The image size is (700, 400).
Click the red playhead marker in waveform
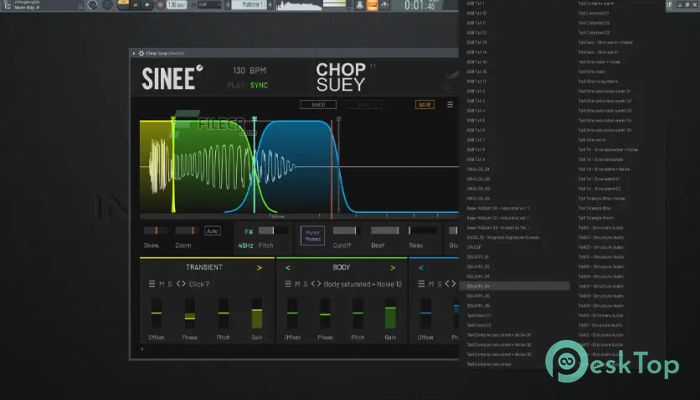click(332, 169)
